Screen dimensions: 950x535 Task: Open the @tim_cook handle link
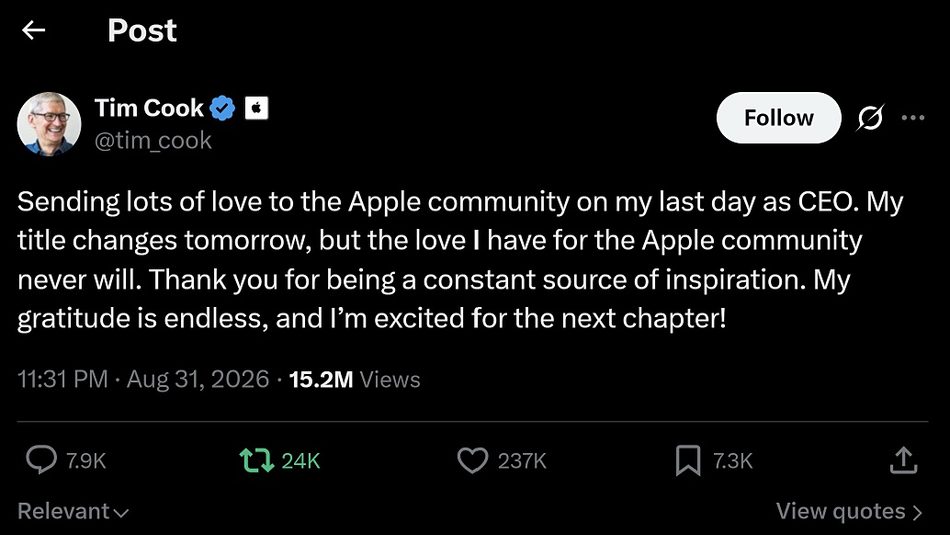[153, 141]
